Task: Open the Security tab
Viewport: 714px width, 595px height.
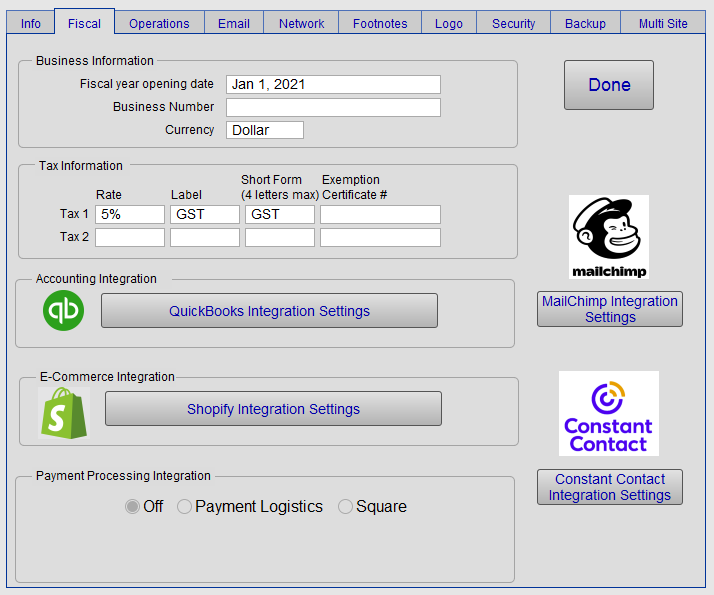Action: coord(513,23)
